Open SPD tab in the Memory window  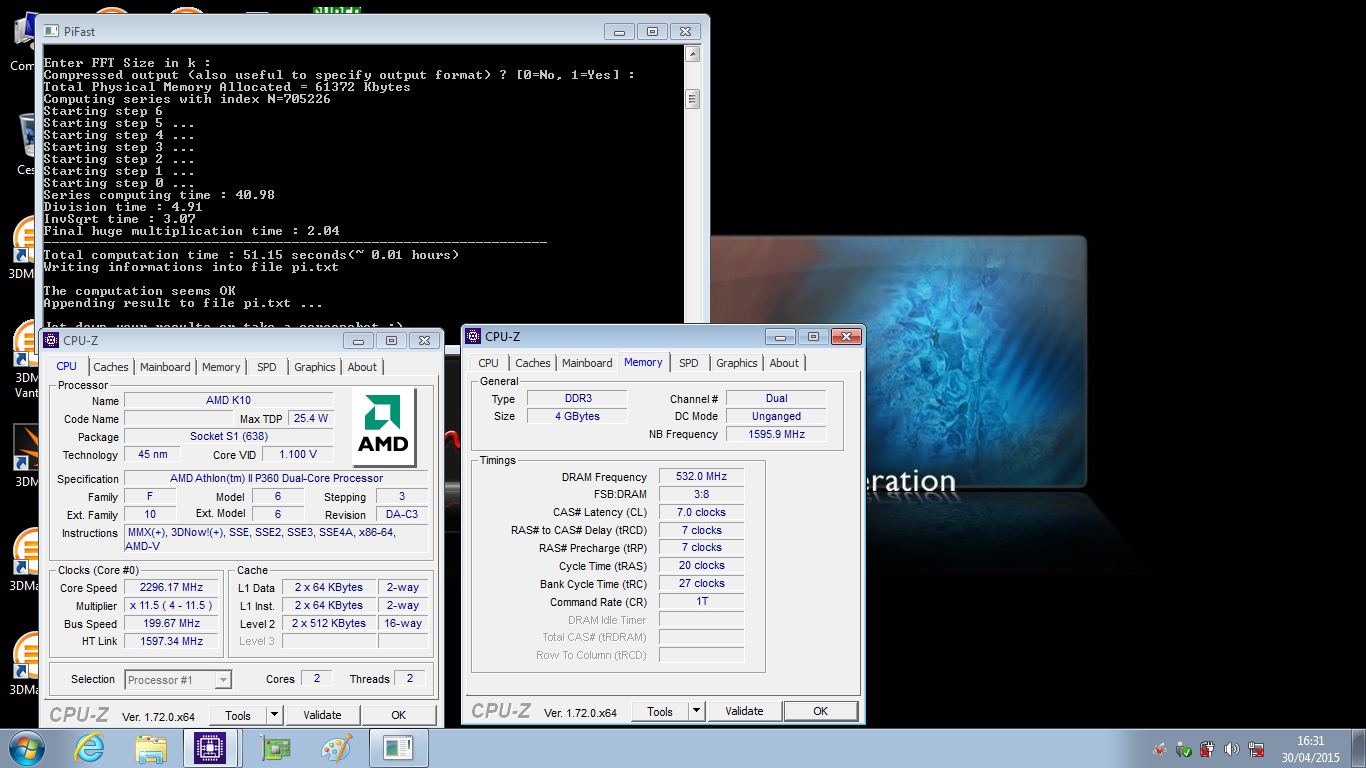(x=689, y=363)
